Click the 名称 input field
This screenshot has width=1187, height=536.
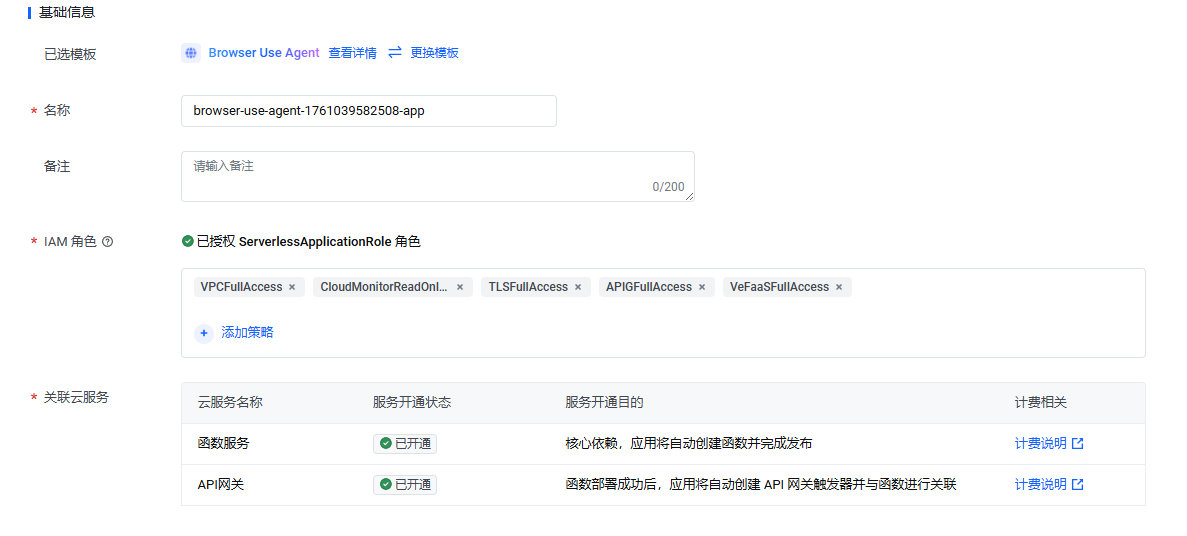coord(368,111)
